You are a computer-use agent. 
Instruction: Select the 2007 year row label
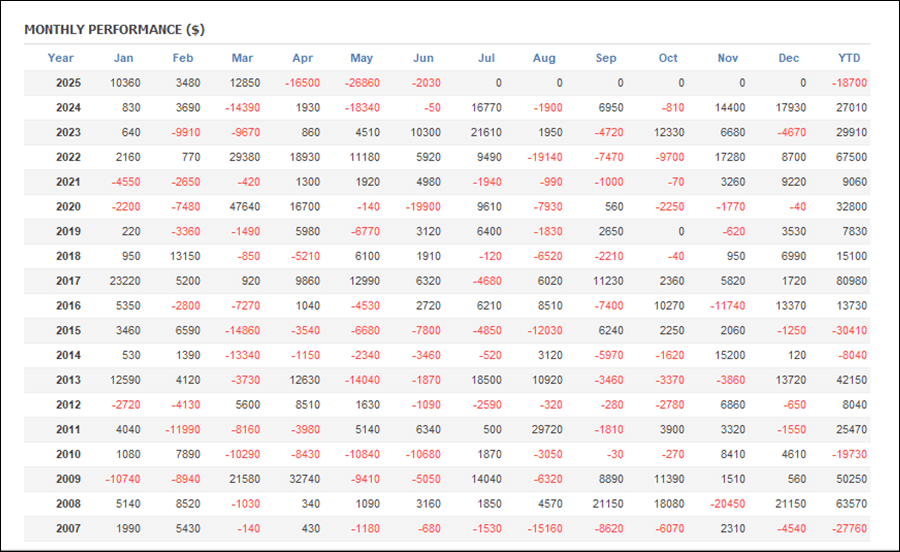click(x=68, y=528)
